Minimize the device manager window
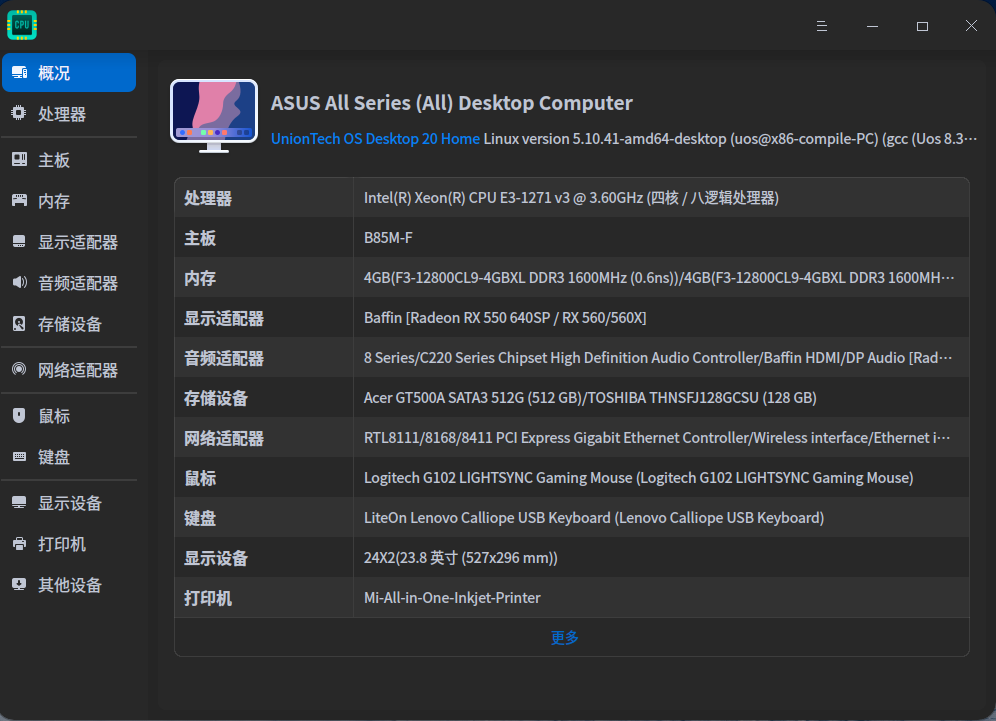Screen dimensions: 996x721 point(872,26)
